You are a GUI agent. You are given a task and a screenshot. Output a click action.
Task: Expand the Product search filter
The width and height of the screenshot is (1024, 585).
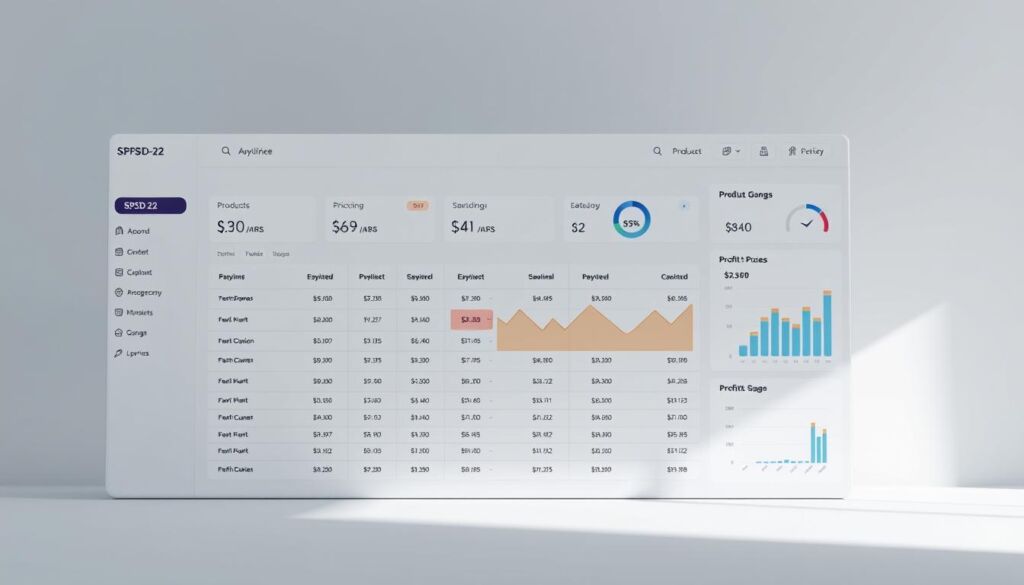click(x=679, y=150)
